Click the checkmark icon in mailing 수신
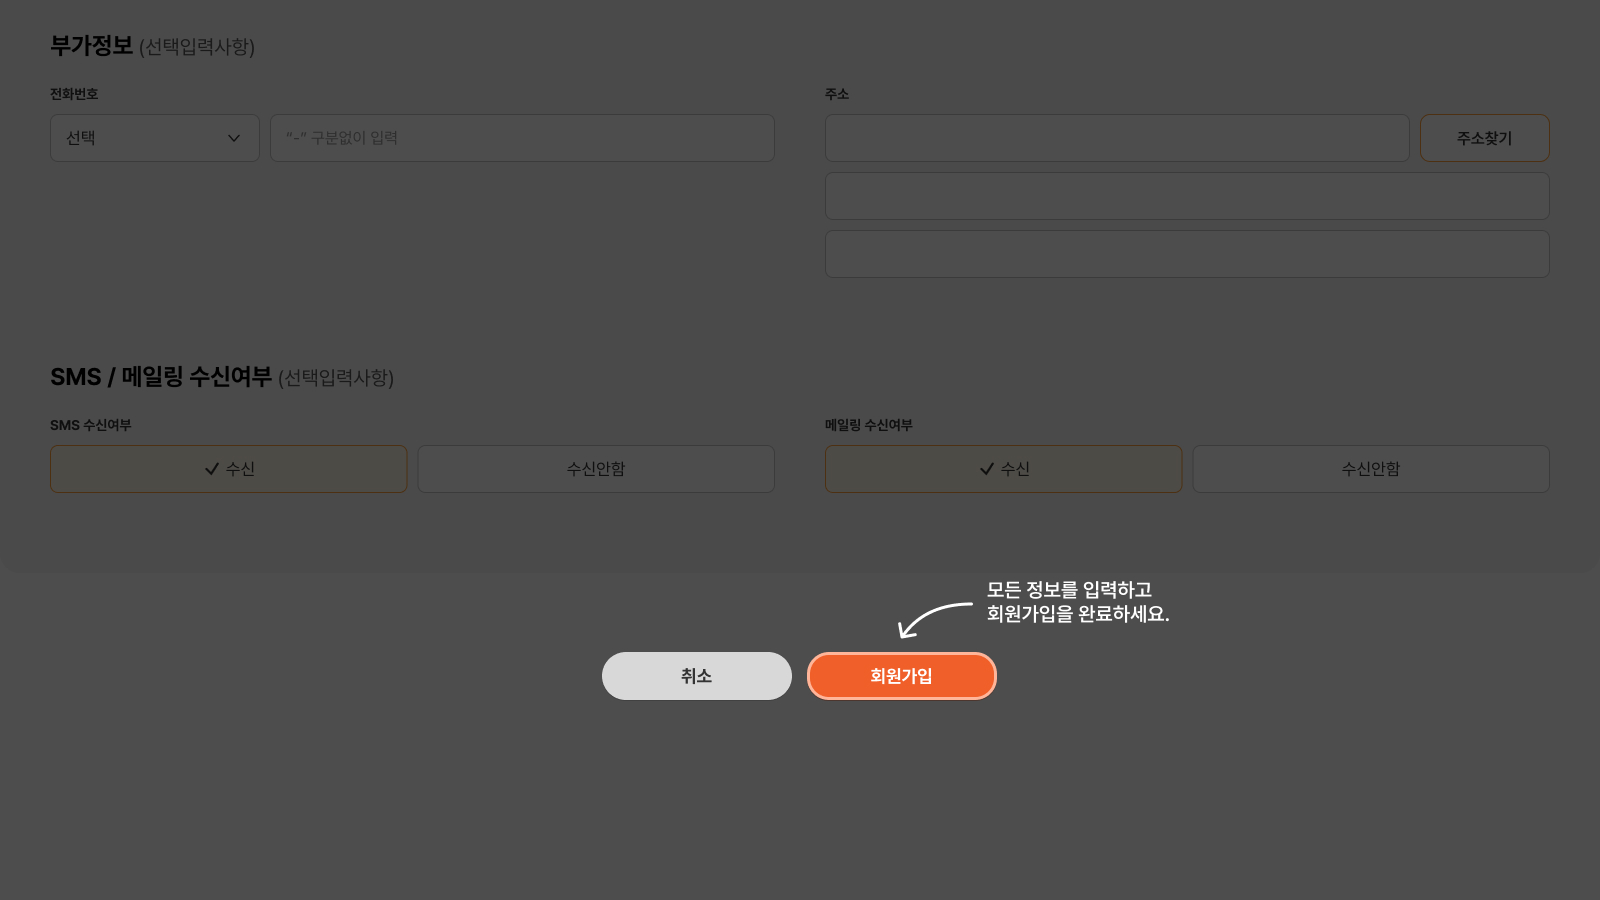 point(987,469)
